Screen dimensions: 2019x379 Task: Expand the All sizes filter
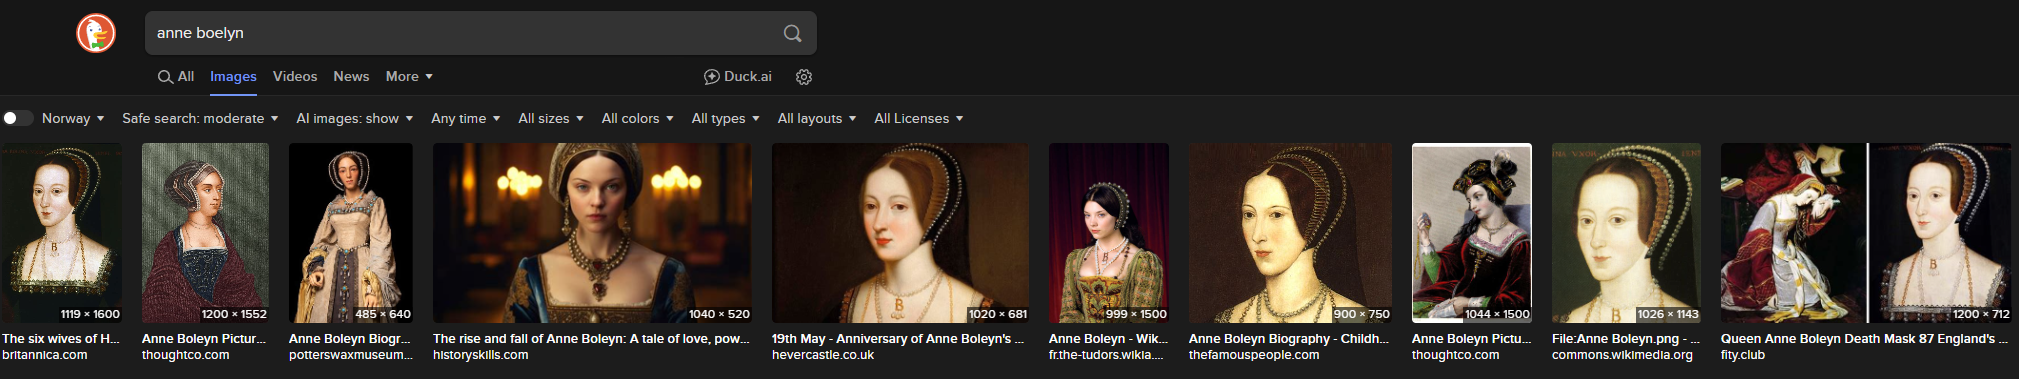[550, 118]
